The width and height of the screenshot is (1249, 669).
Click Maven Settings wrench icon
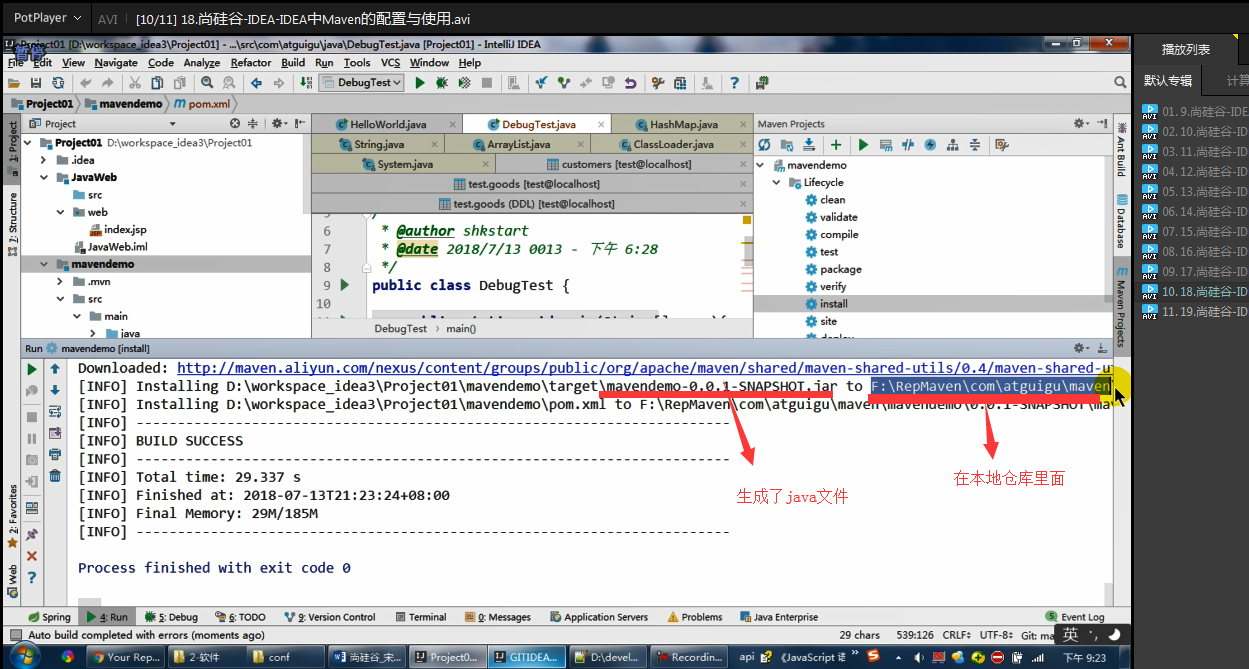click(x=1002, y=145)
